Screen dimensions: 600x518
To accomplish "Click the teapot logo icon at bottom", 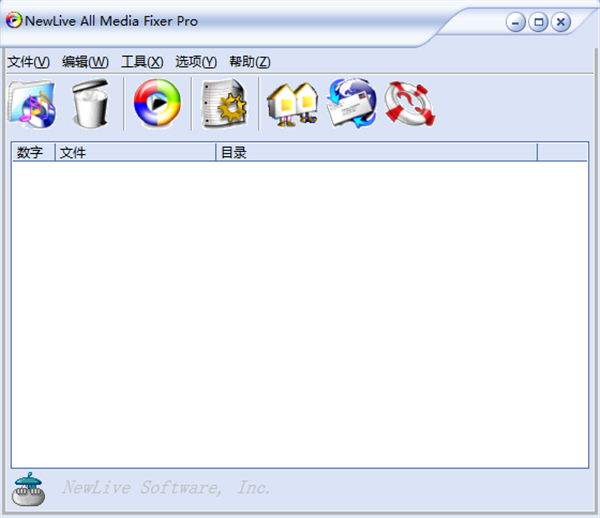I will (x=28, y=489).
